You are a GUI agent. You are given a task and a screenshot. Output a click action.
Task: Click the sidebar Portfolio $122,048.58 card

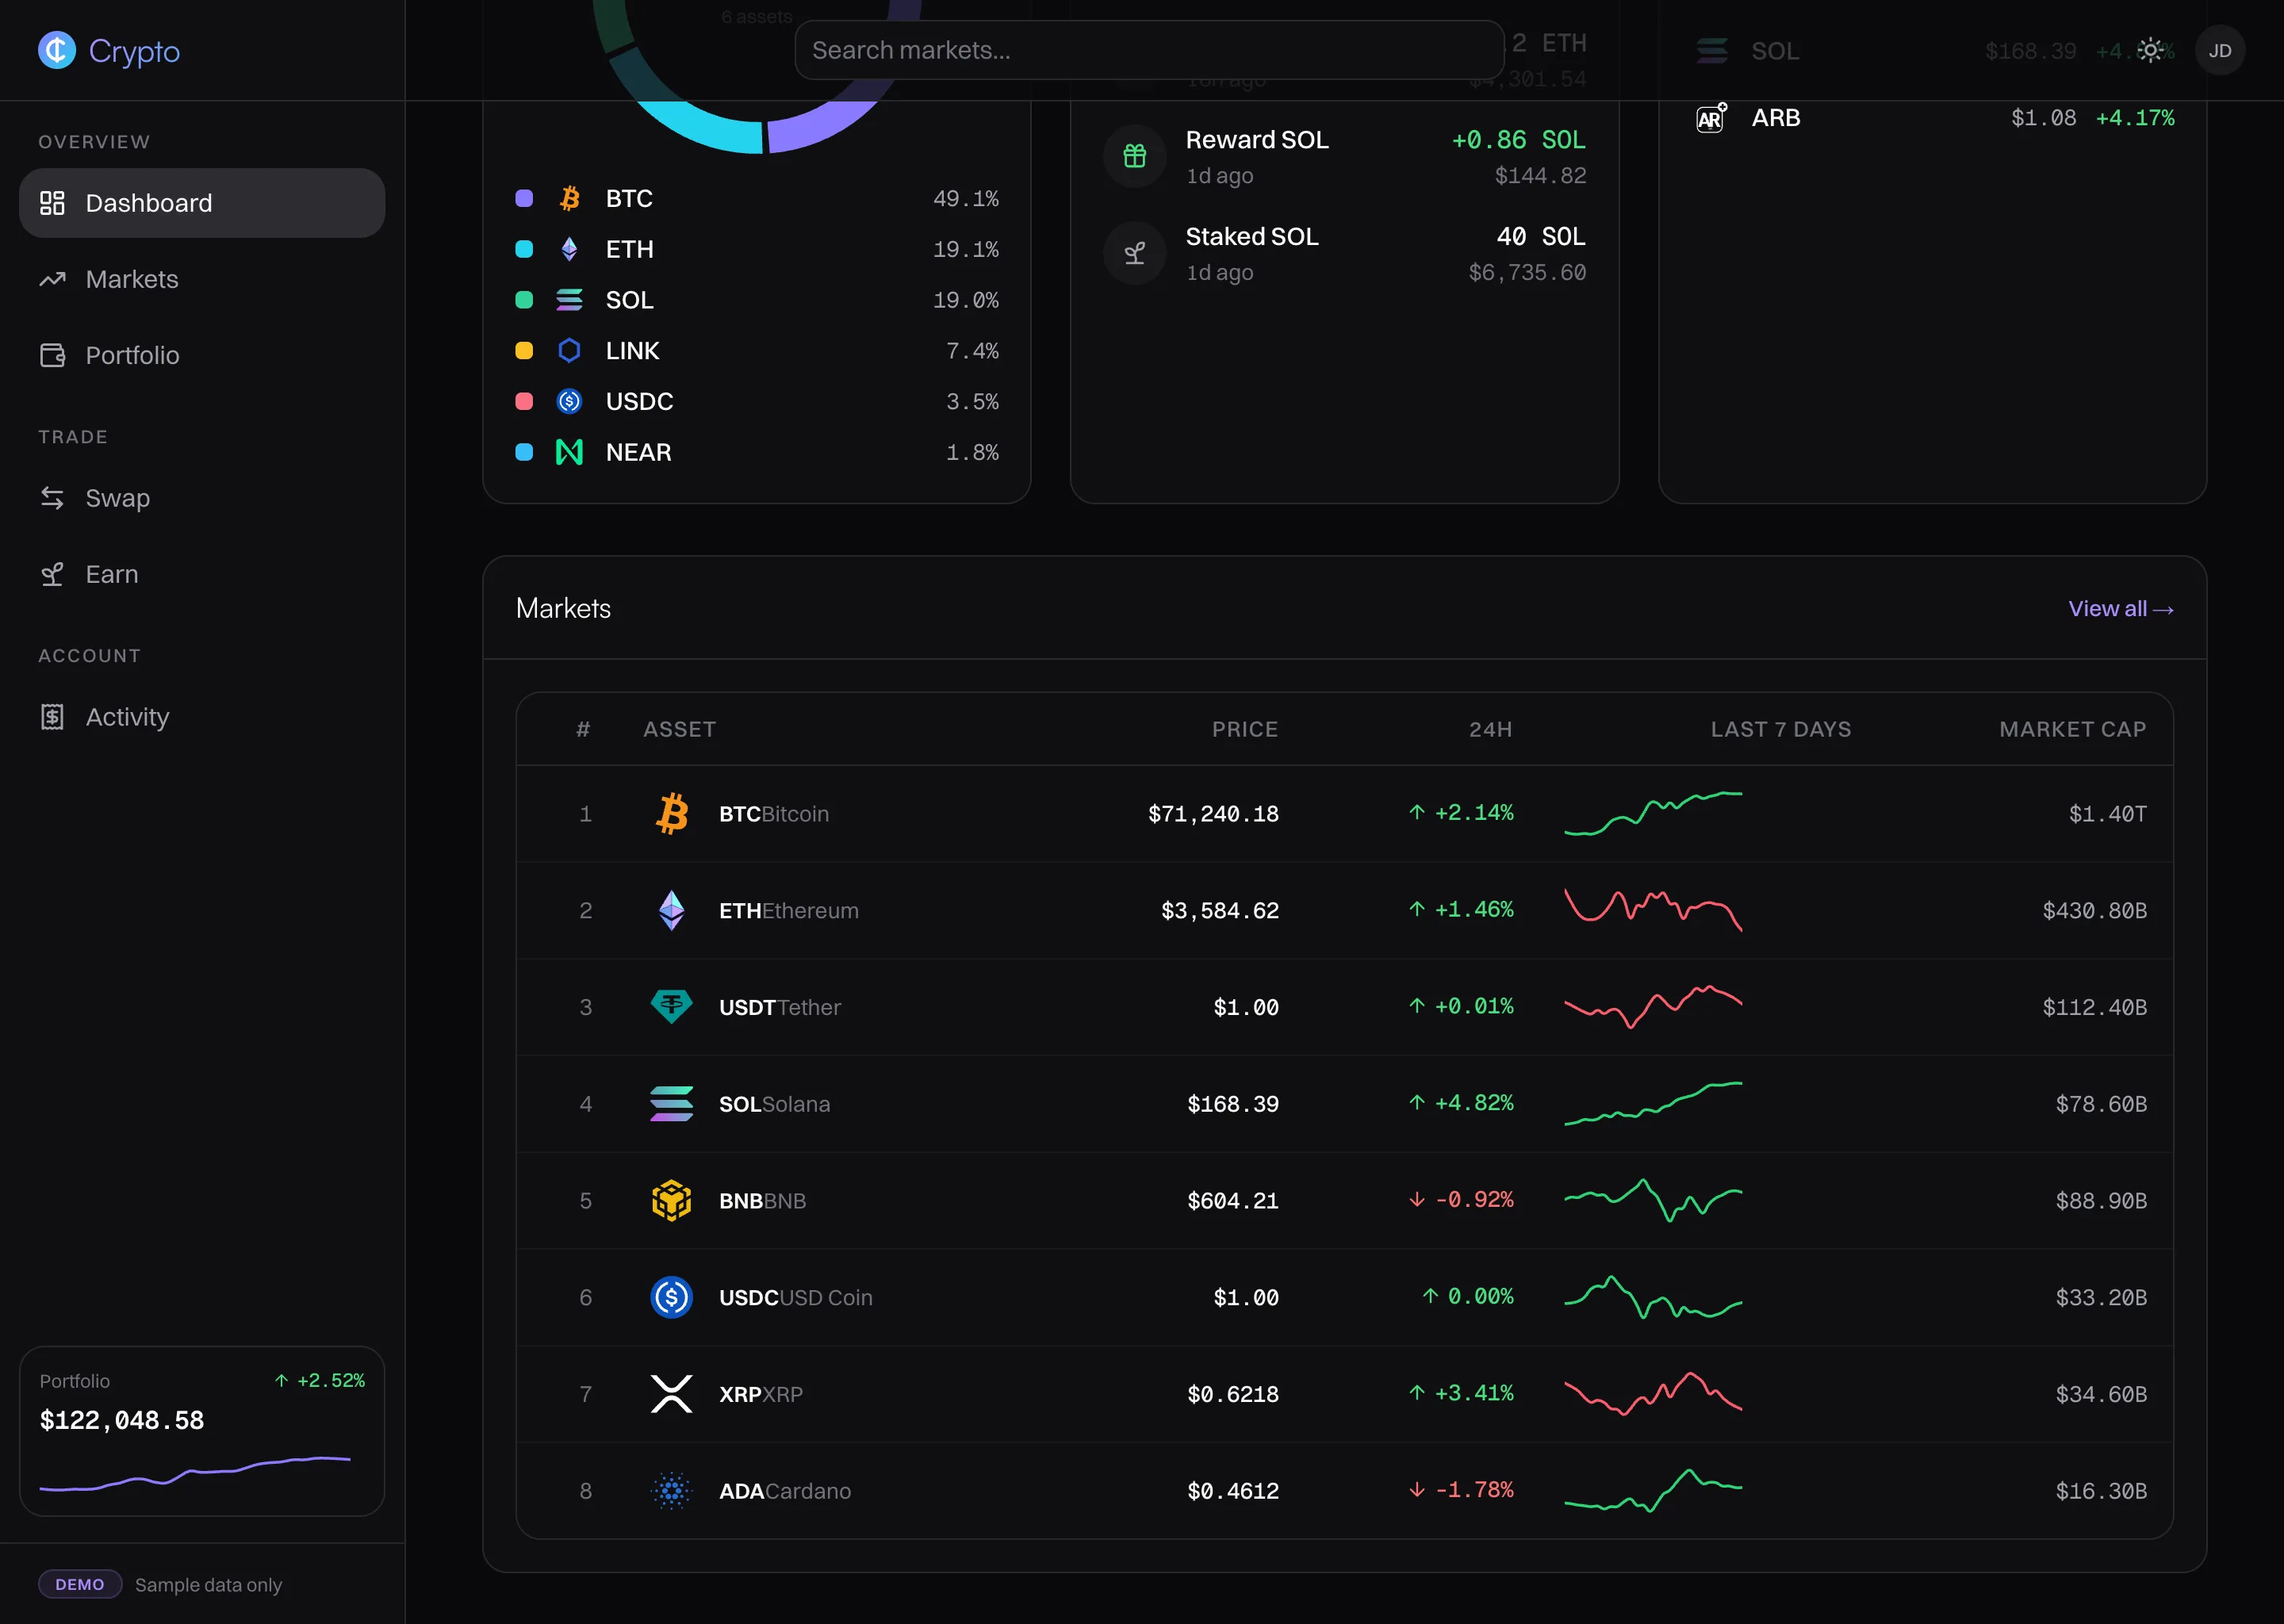pos(202,1431)
